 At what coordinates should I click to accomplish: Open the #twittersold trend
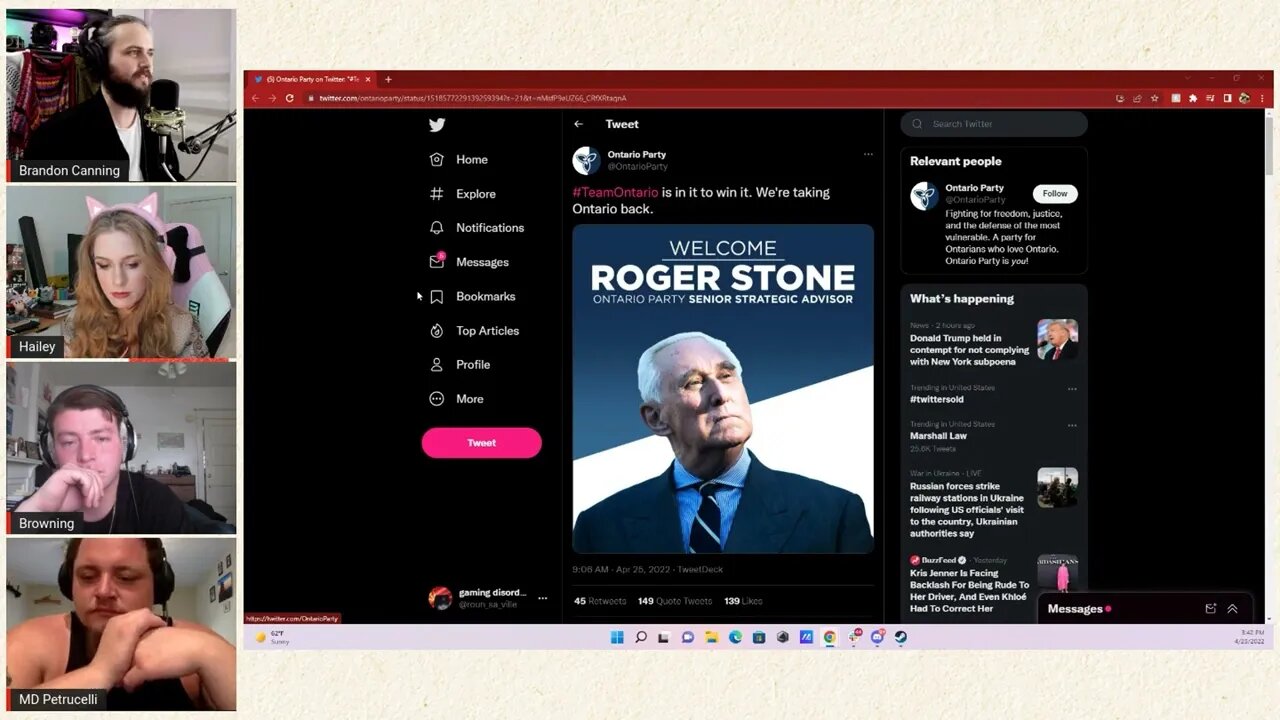coord(937,399)
